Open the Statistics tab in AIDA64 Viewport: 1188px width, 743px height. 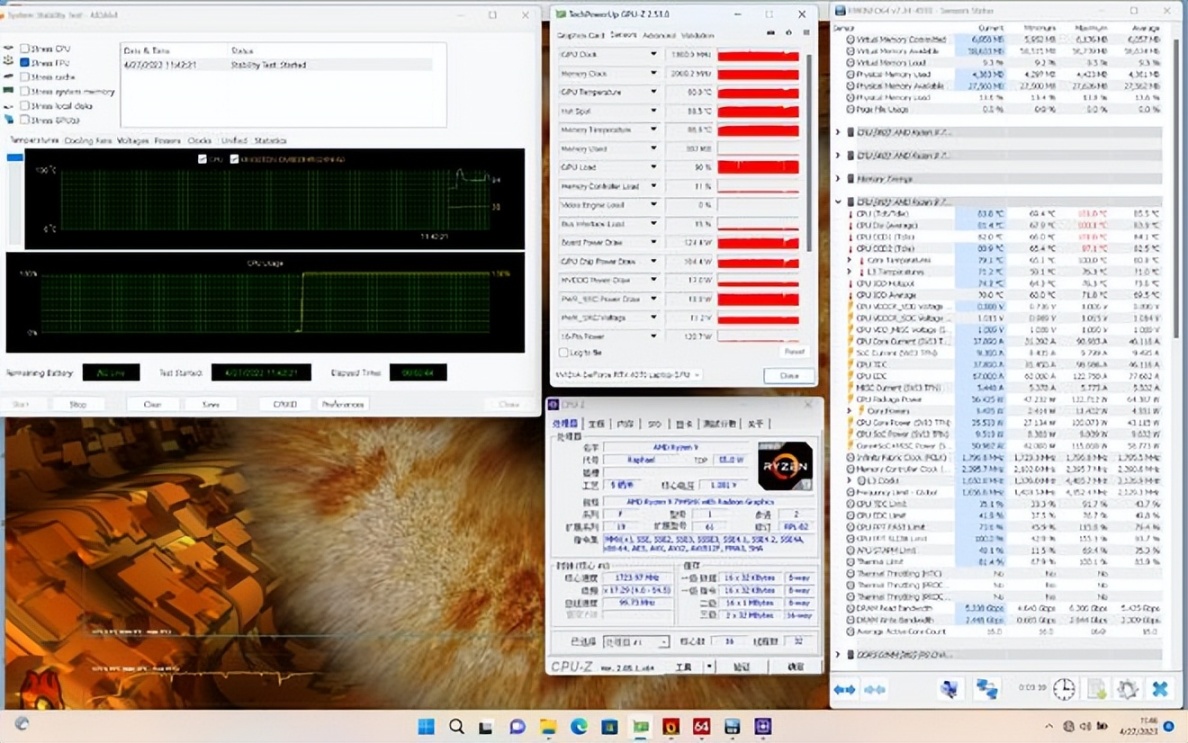[x=270, y=141]
